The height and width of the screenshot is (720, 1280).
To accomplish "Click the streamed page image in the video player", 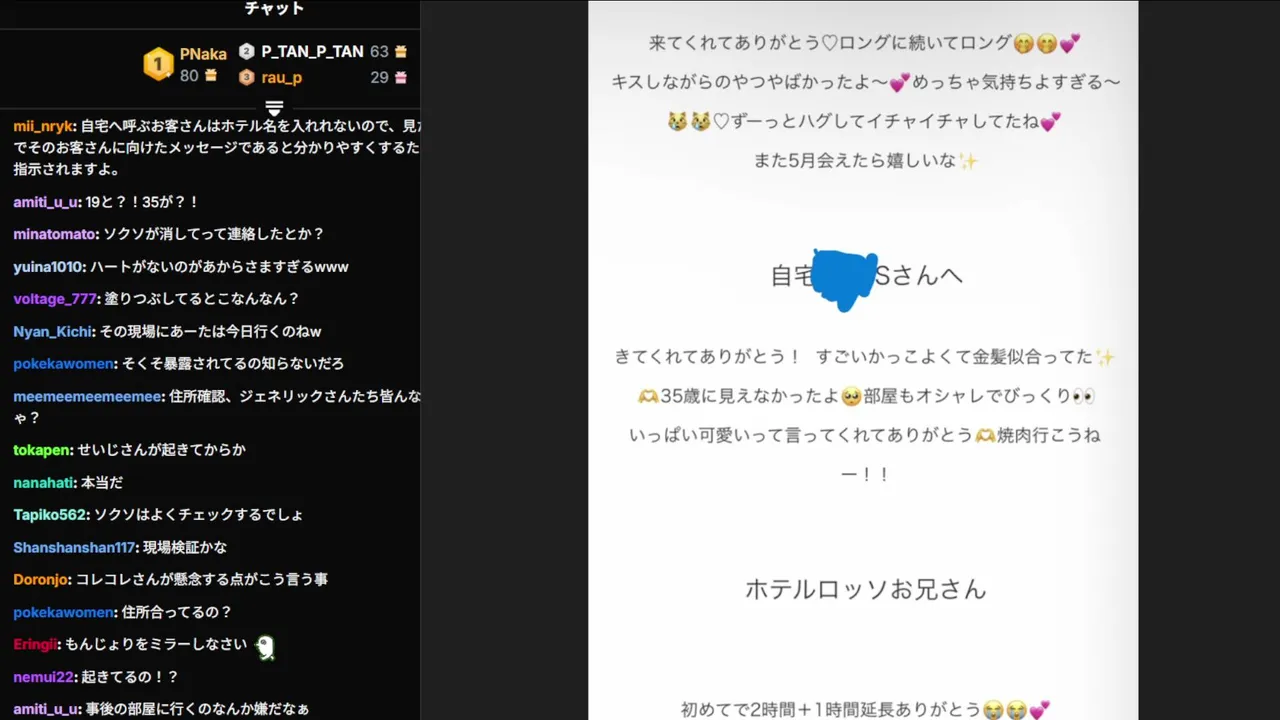I will point(863,360).
